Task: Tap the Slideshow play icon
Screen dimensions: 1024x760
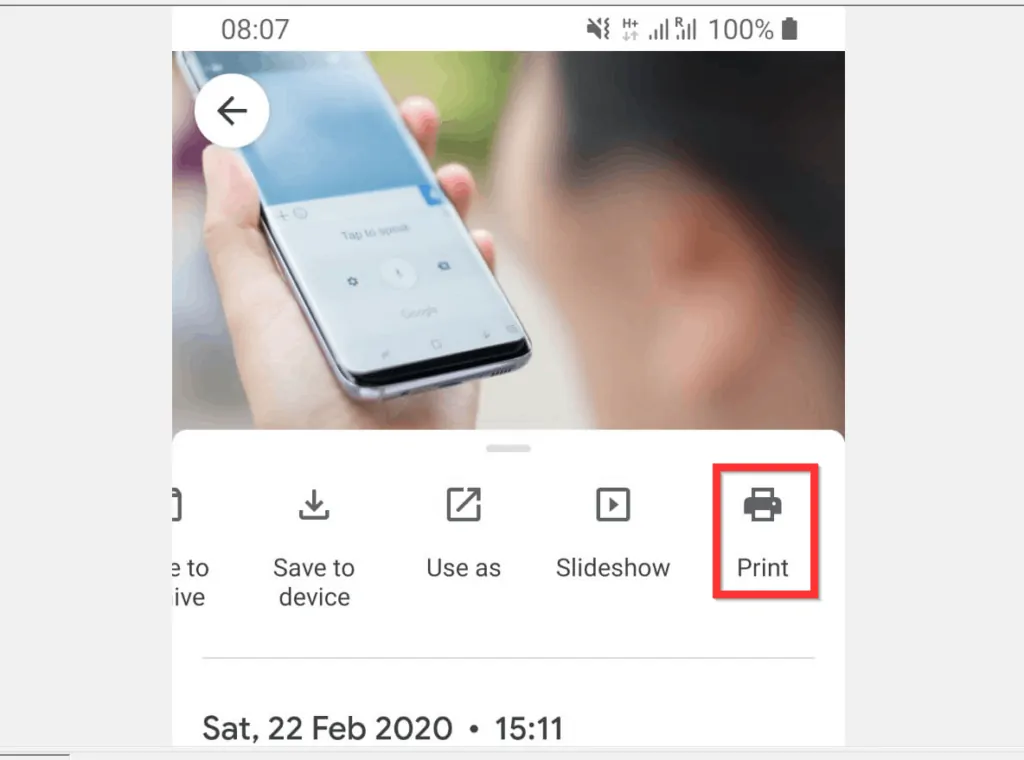Action: [x=613, y=504]
